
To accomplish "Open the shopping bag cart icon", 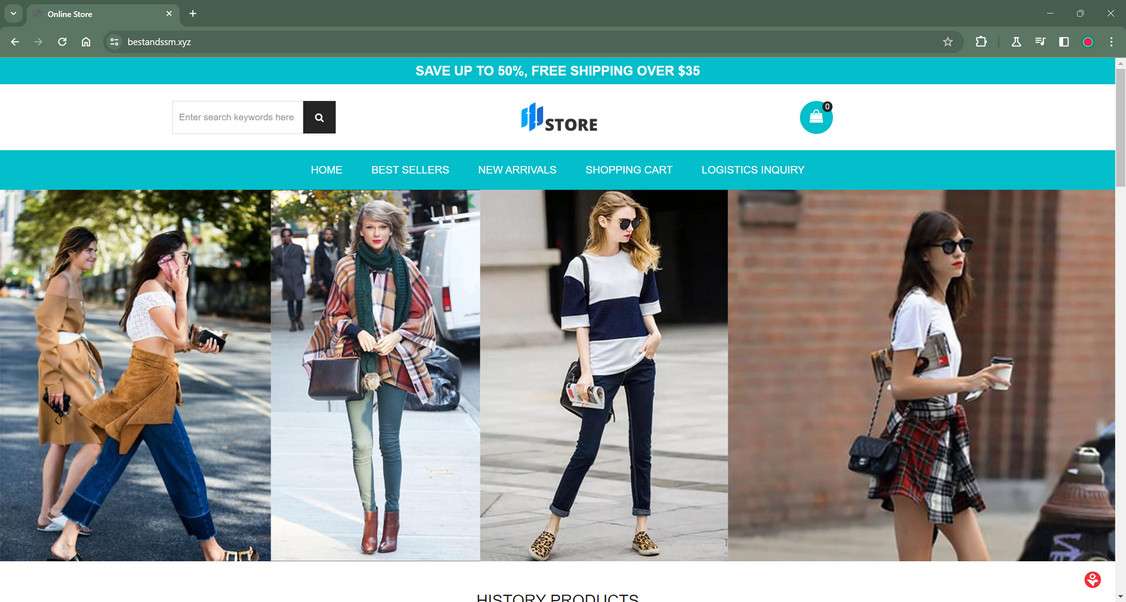I will point(816,117).
